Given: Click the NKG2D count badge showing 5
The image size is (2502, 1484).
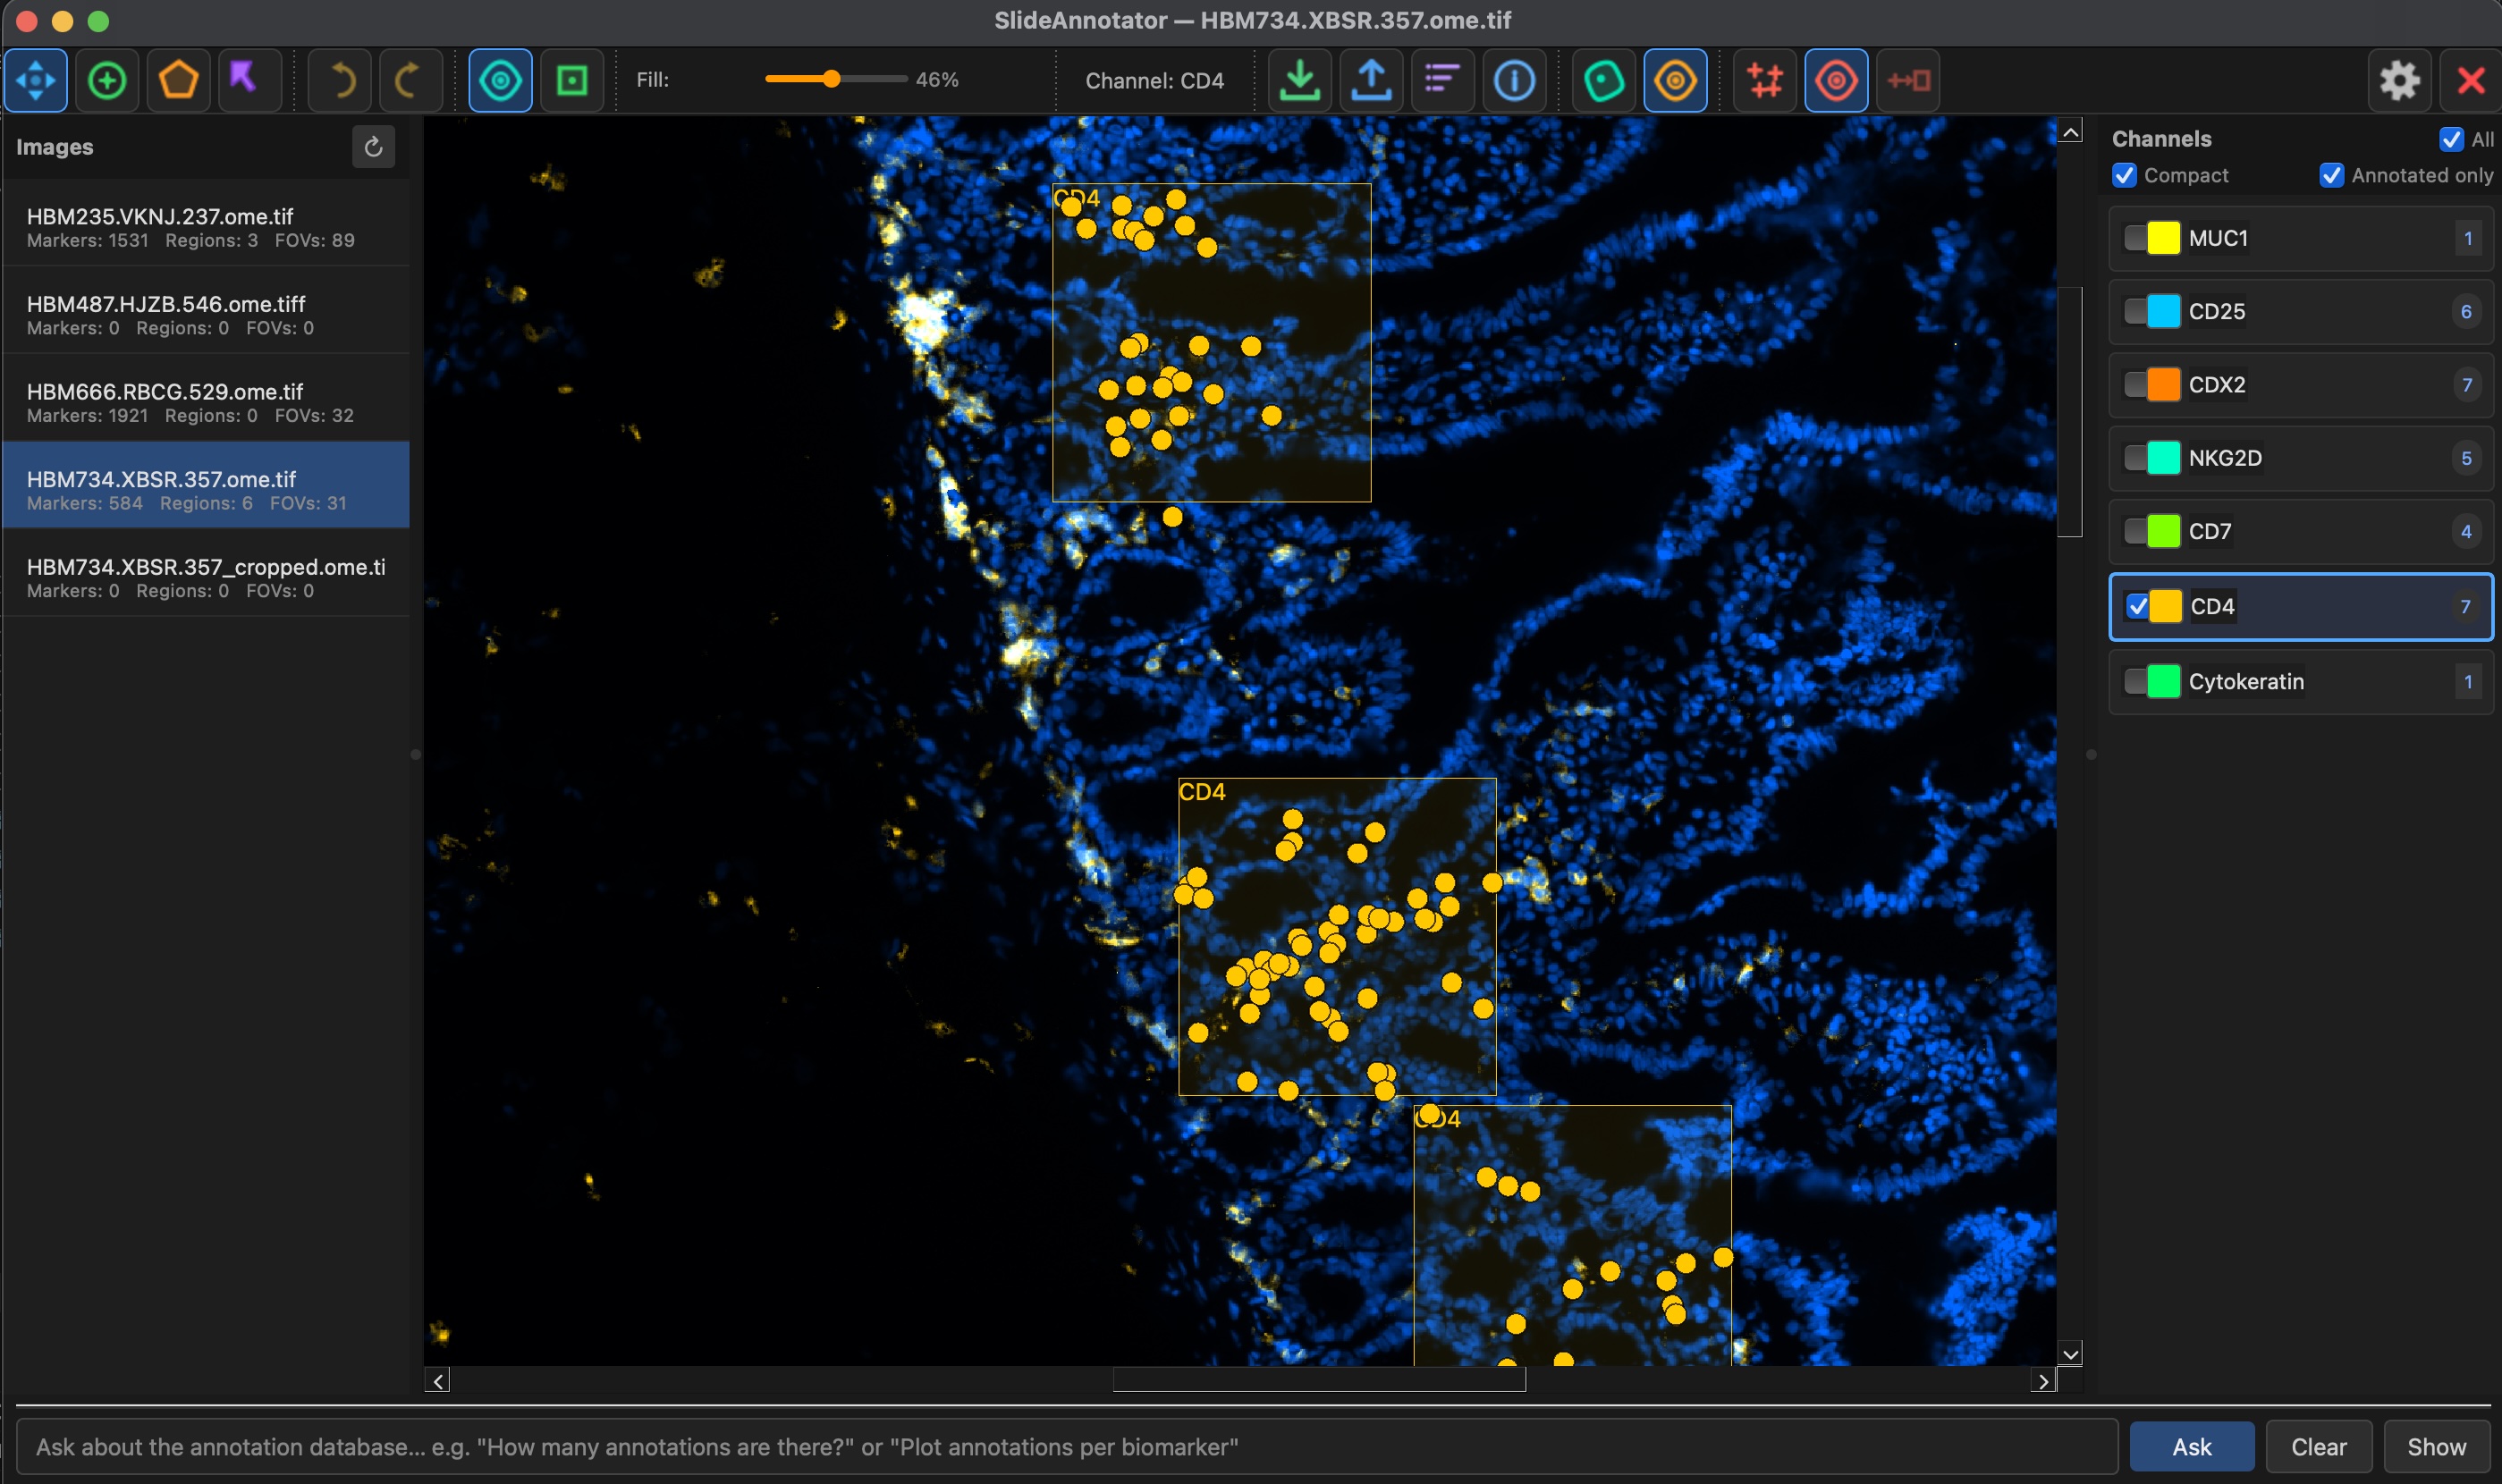Looking at the screenshot, I should [2467, 457].
